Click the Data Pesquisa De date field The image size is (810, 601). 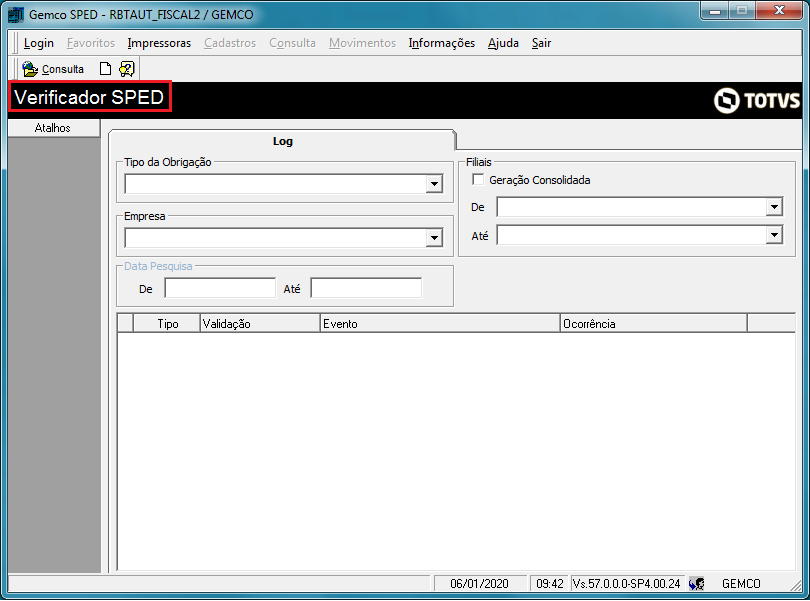tap(220, 288)
